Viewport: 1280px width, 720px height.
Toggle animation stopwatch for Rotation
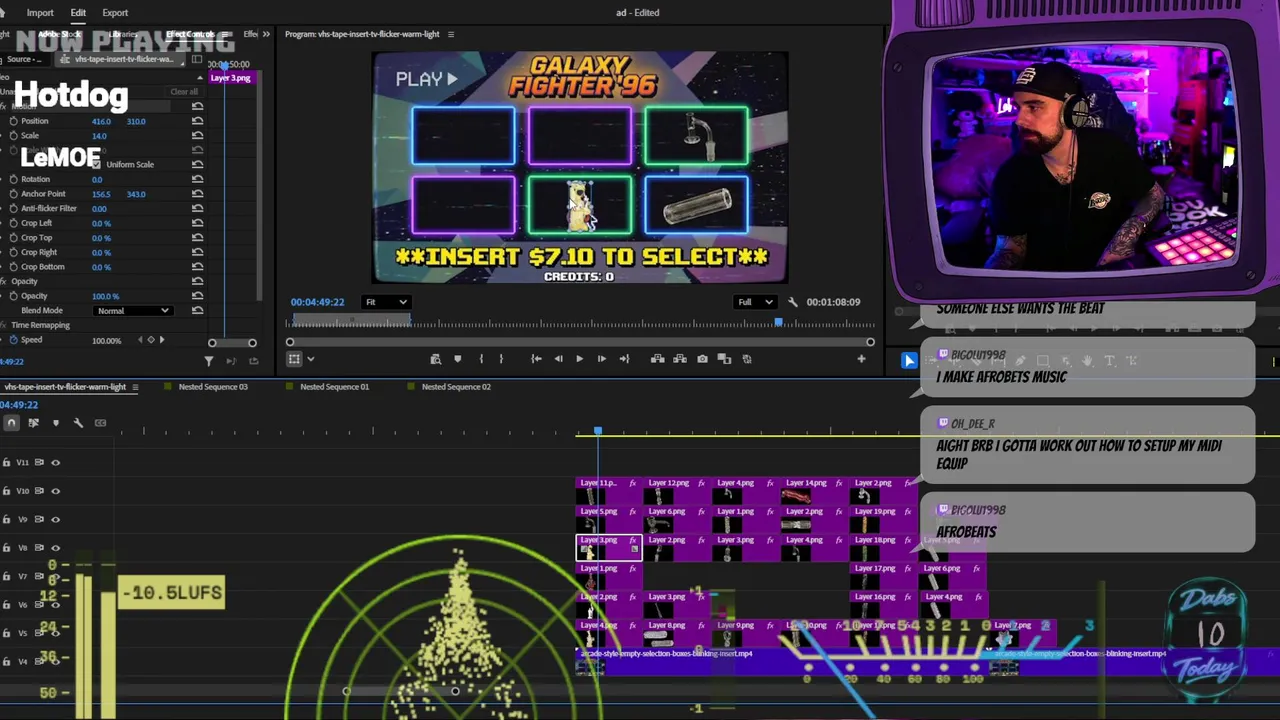(13, 179)
